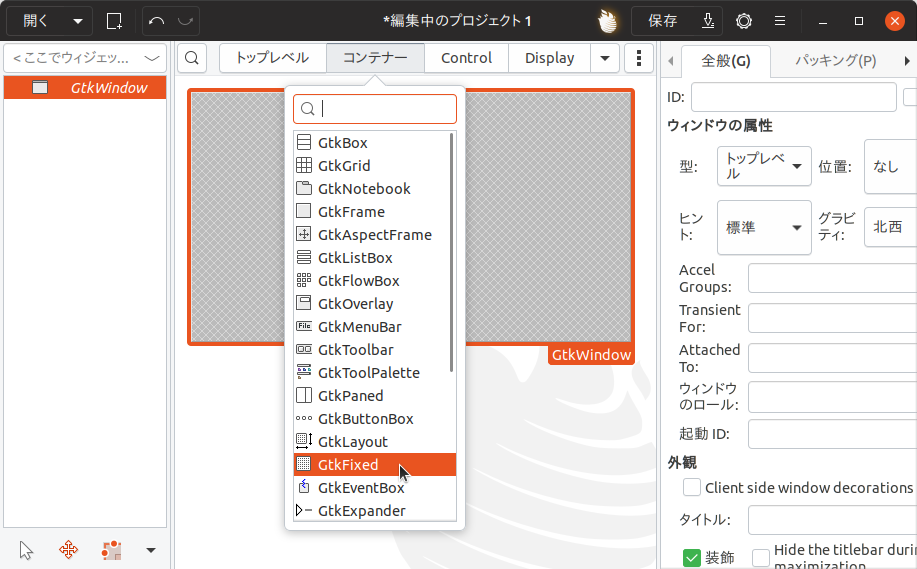Click the Attached To field
Screen dimensions: 917x569
coord(832,358)
